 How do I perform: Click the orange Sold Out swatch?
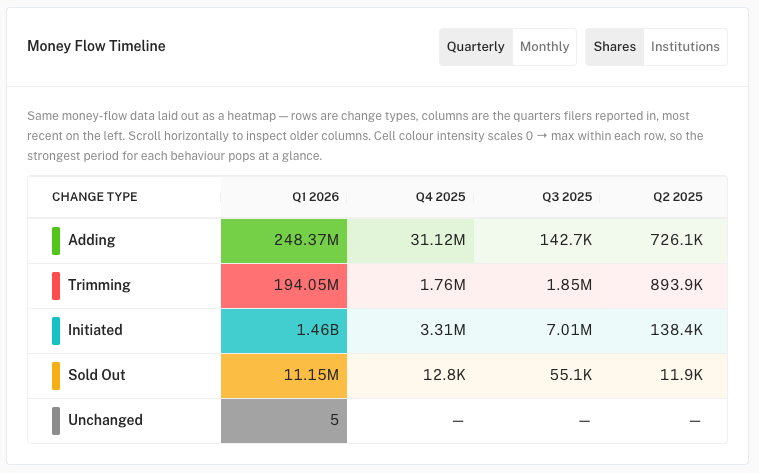tap(56, 376)
